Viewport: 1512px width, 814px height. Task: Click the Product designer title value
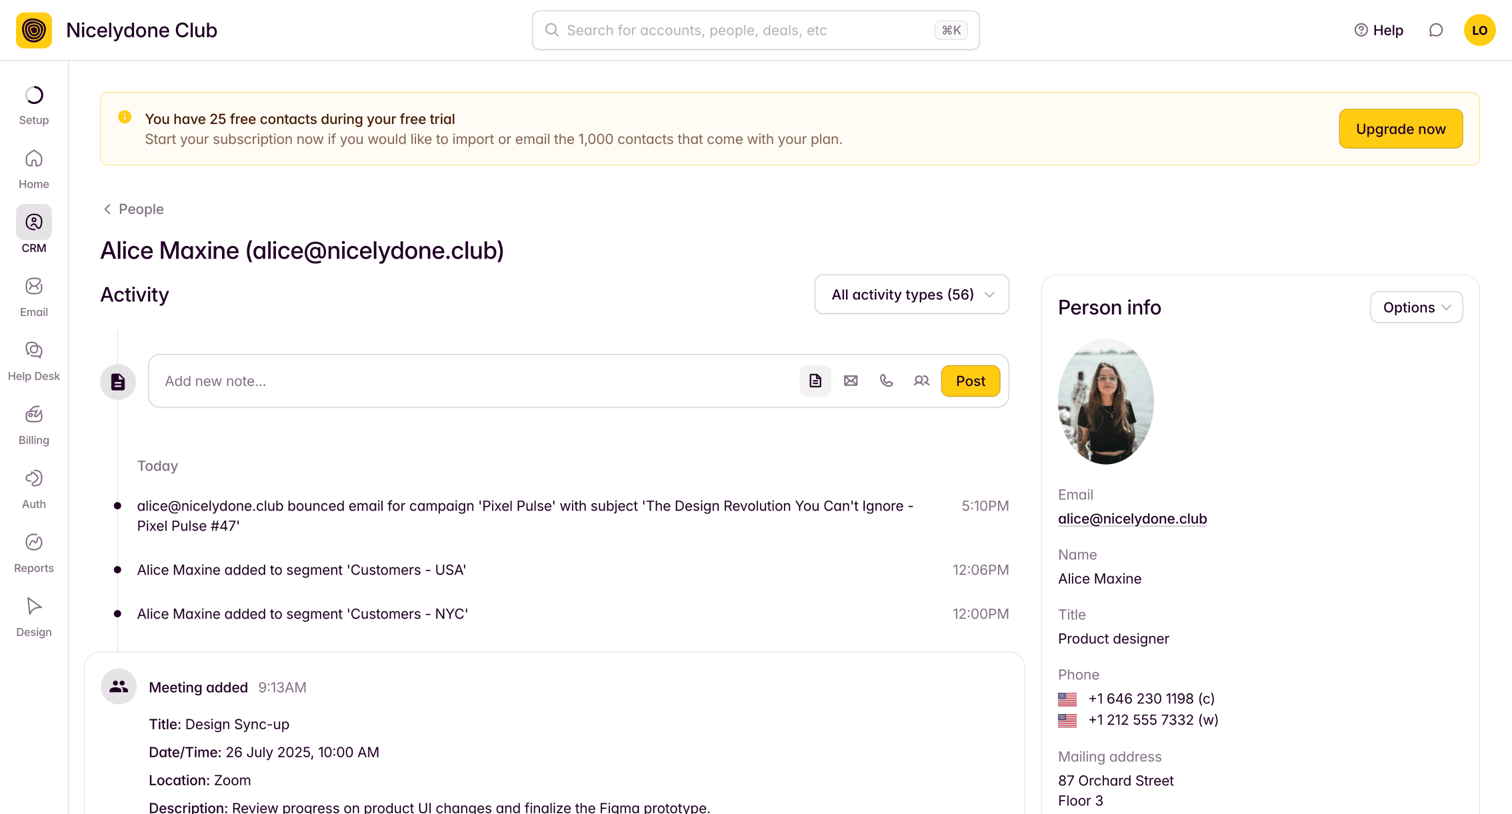[1113, 639]
